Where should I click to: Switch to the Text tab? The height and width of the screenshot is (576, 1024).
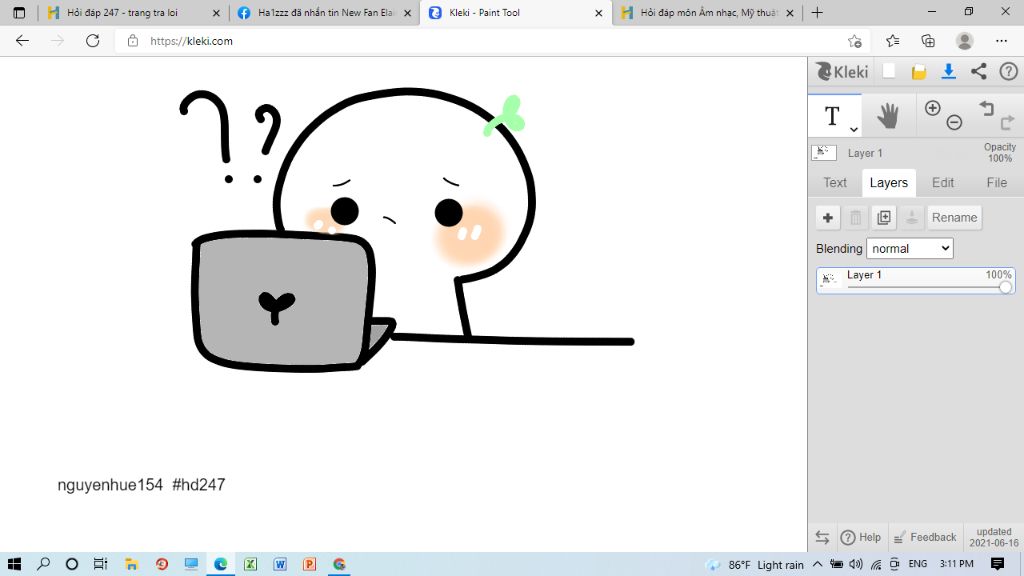coord(835,183)
